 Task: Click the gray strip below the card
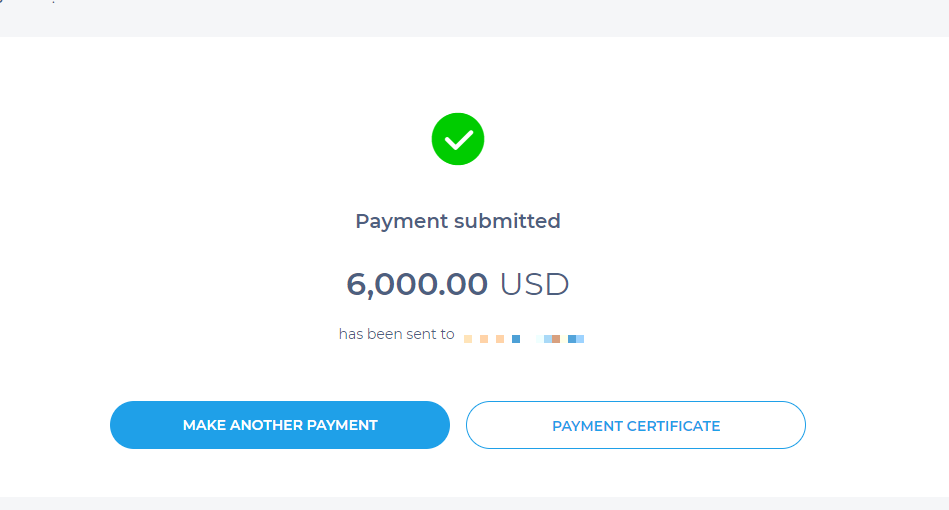(x=474, y=503)
